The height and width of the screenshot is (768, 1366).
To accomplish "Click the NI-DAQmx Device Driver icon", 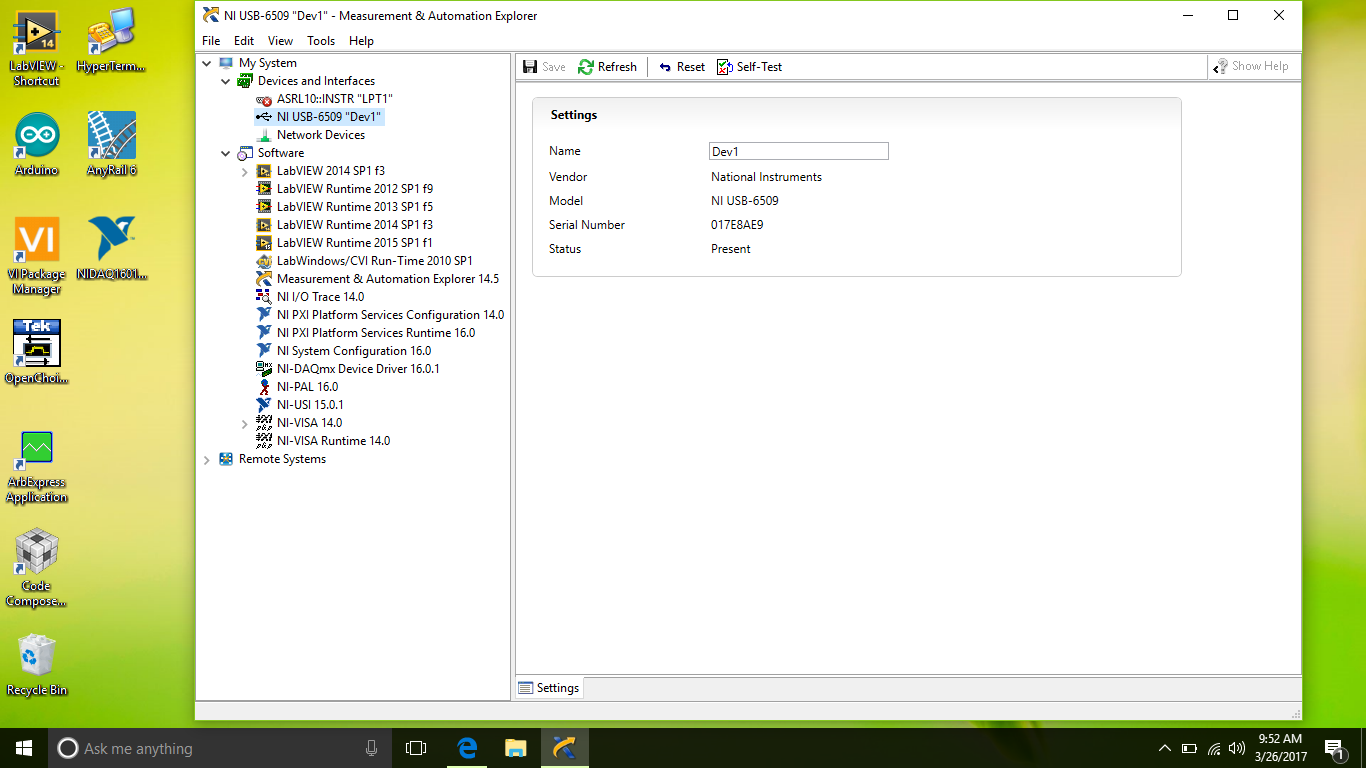I will click(x=264, y=369).
